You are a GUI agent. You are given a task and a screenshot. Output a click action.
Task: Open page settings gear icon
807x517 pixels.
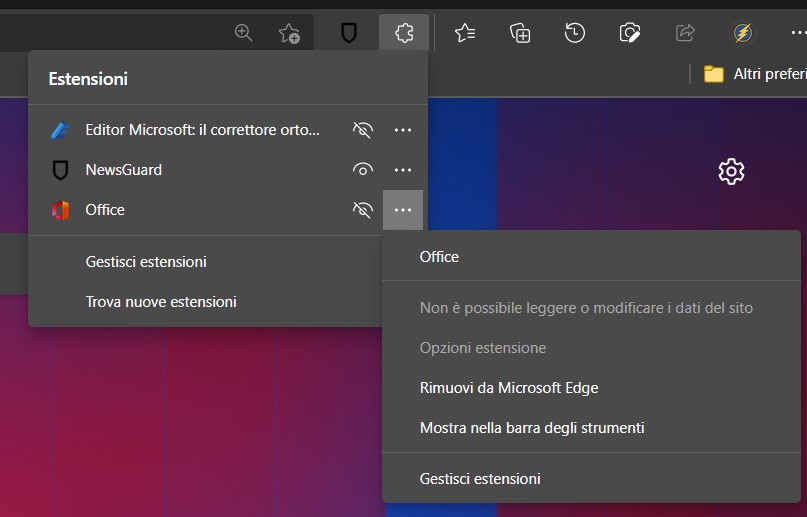731,171
